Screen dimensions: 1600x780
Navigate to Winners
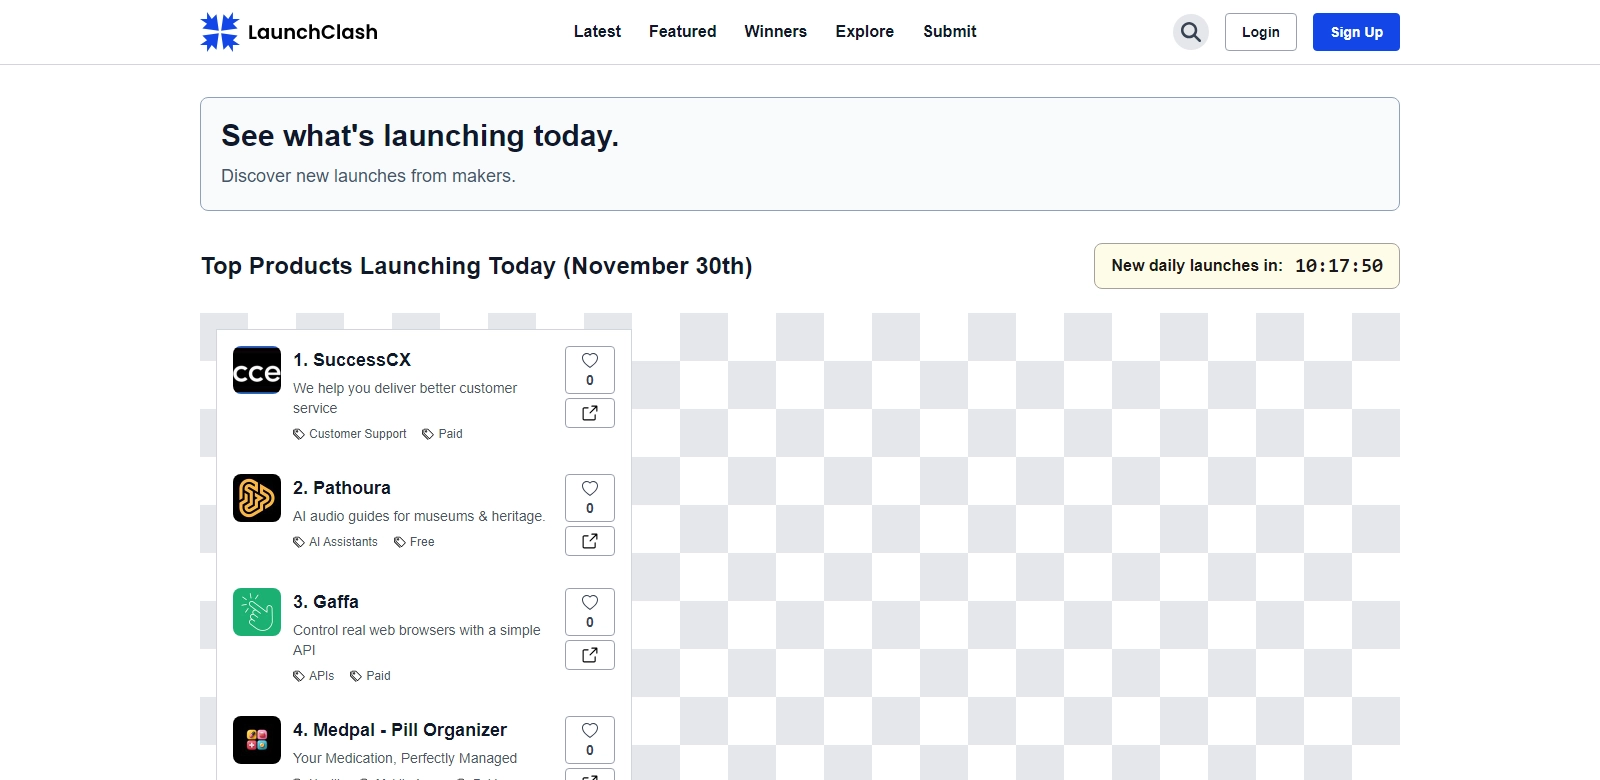tap(775, 32)
